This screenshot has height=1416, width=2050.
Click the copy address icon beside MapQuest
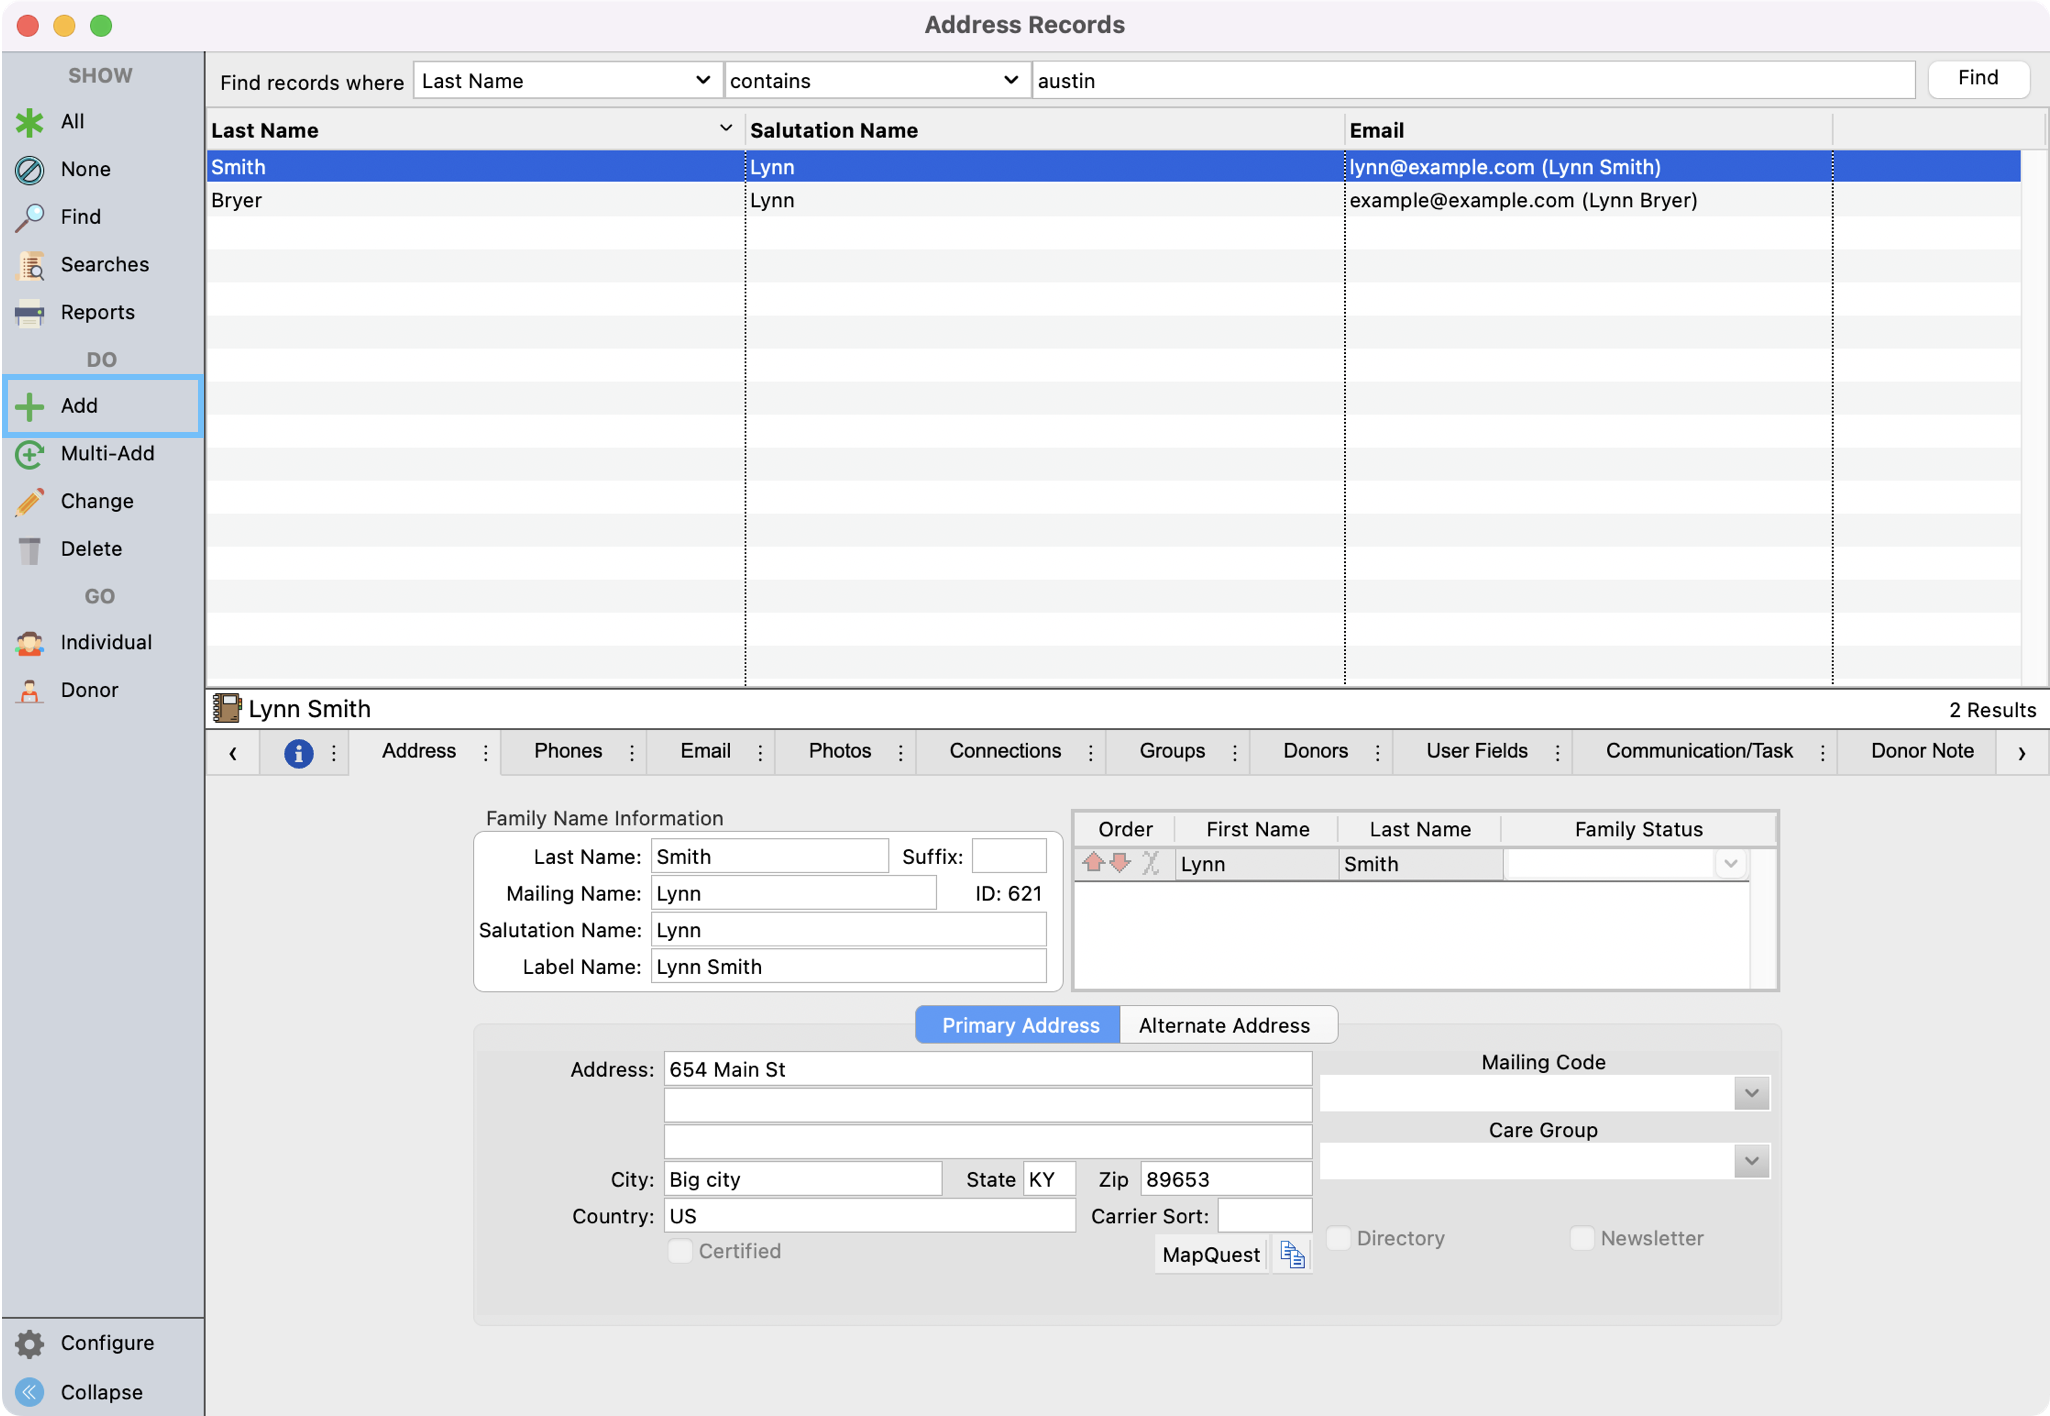tap(1292, 1255)
